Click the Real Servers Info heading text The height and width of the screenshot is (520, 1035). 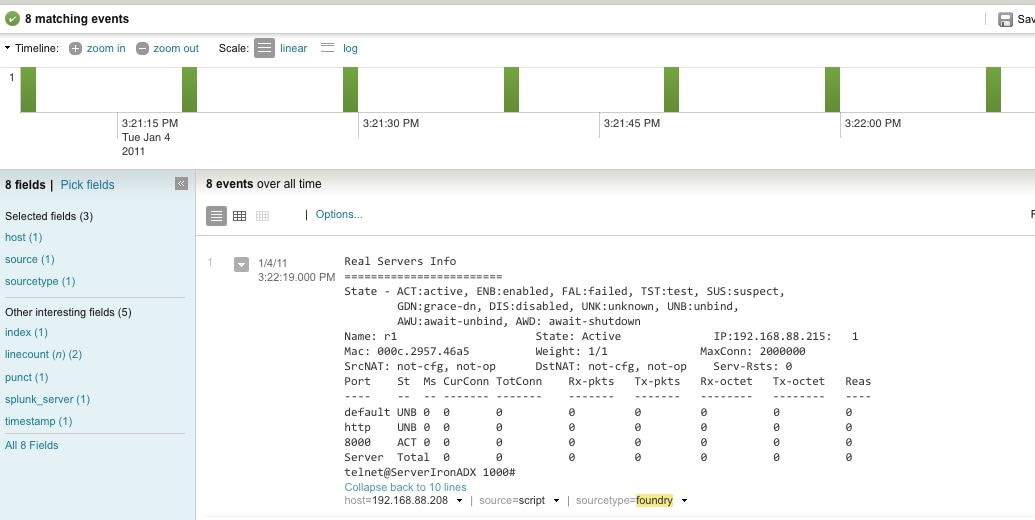tap(400, 261)
